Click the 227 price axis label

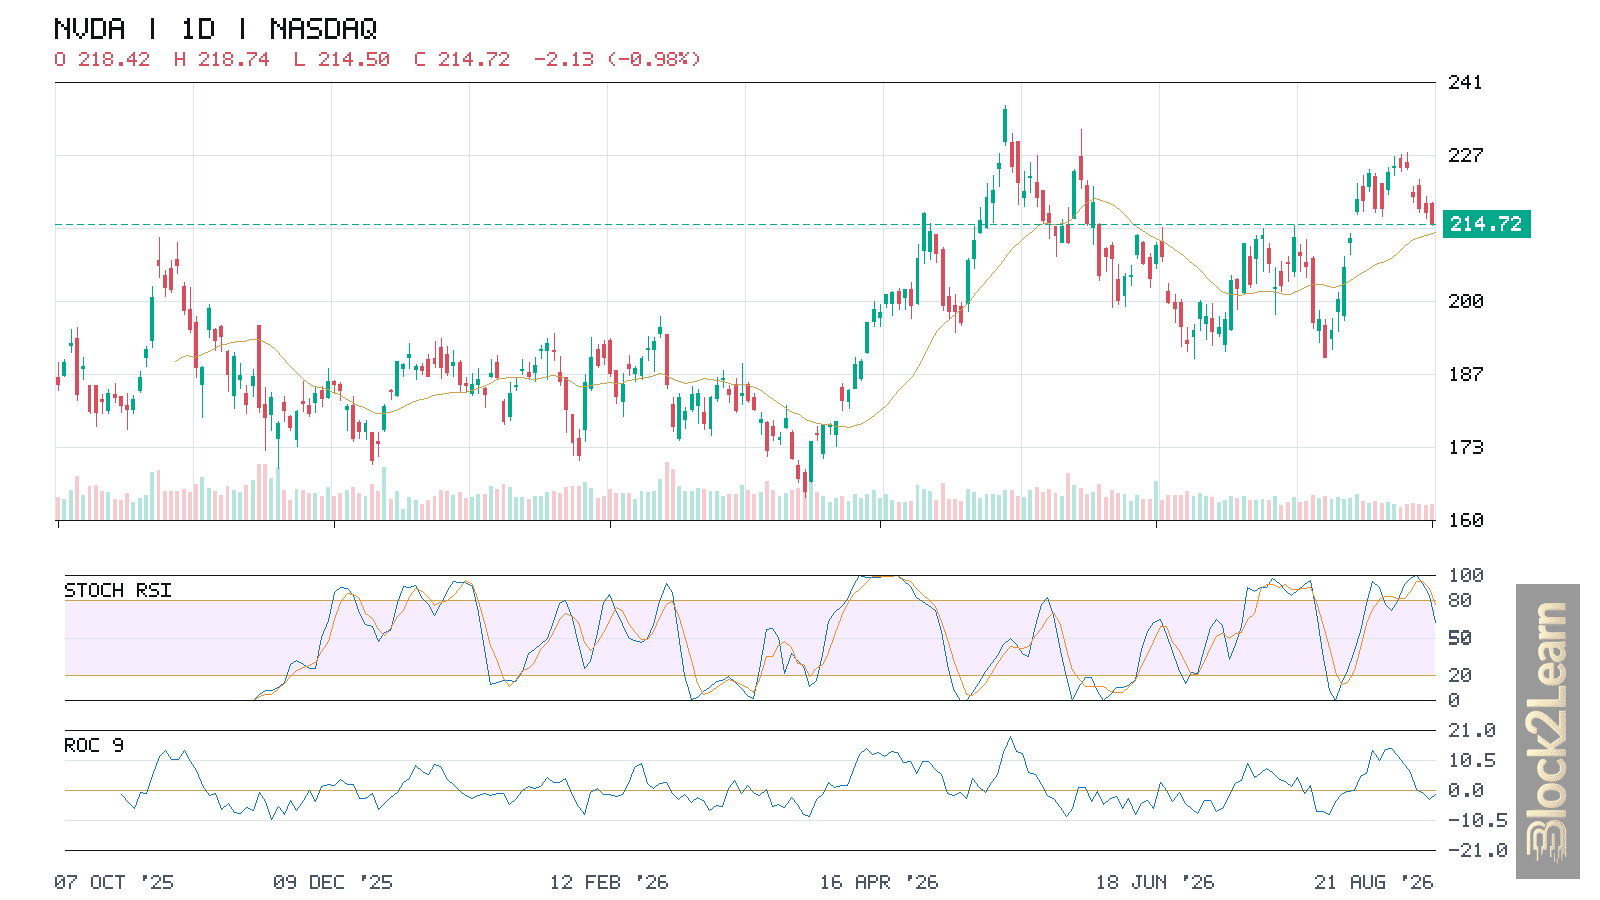tap(1465, 155)
